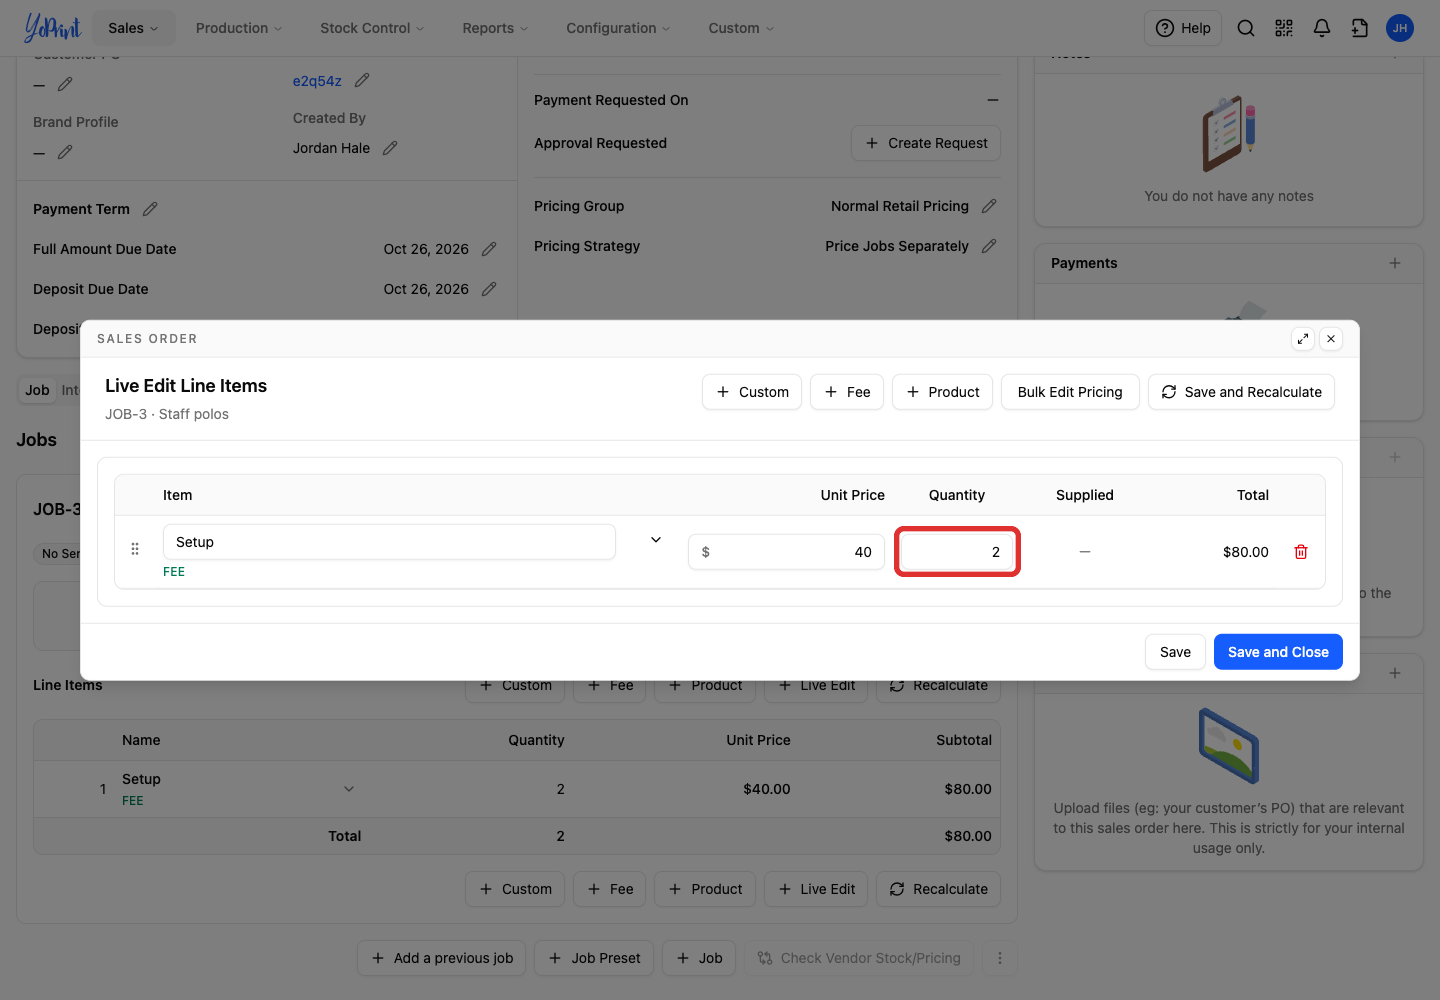Click the $80.00 total in dialog row
This screenshot has width=1440, height=1000.
tap(1246, 552)
